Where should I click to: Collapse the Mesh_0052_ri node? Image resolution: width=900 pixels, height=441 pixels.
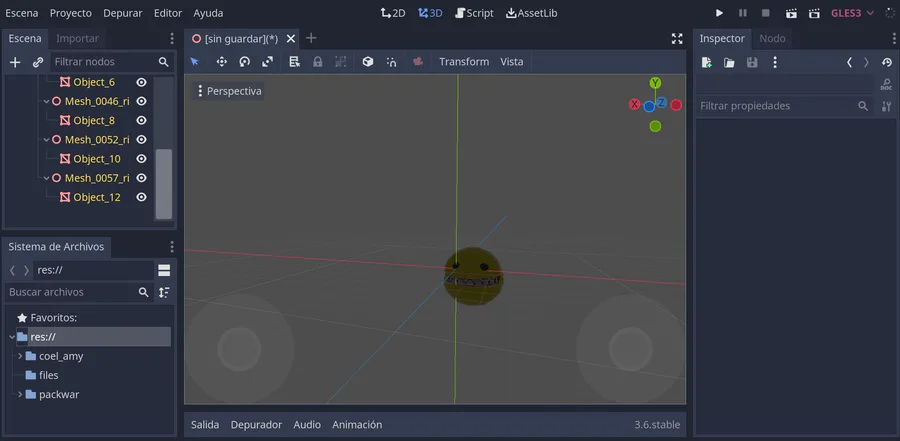[x=46, y=140]
